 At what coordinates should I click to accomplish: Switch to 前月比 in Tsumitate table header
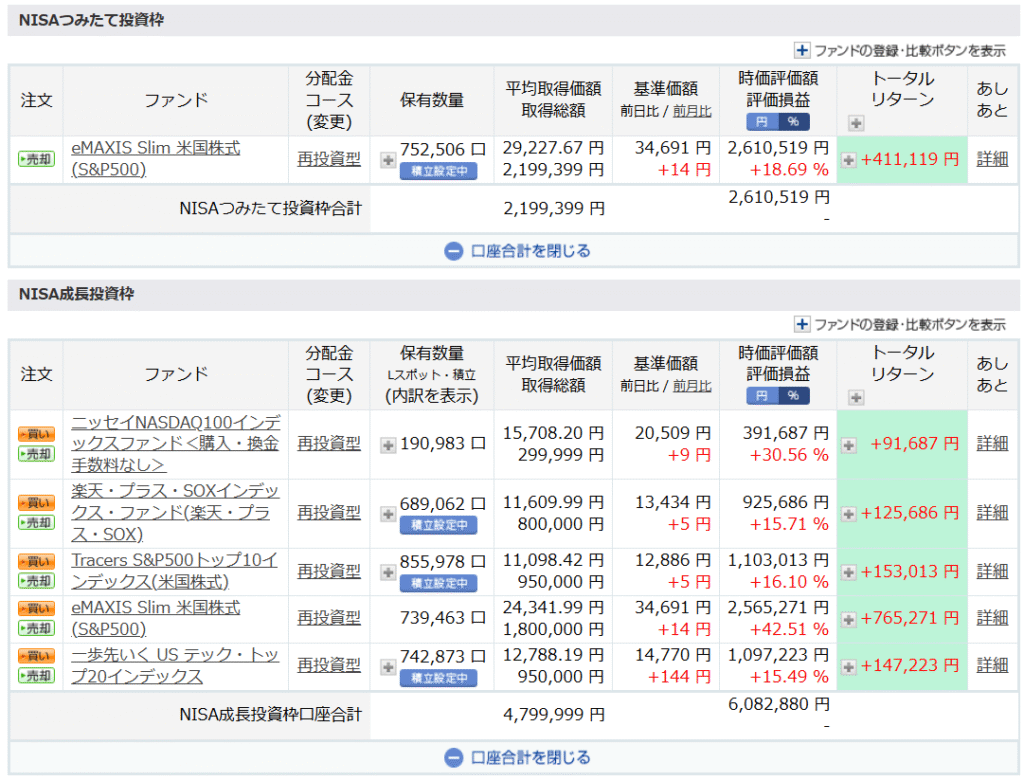click(692, 112)
